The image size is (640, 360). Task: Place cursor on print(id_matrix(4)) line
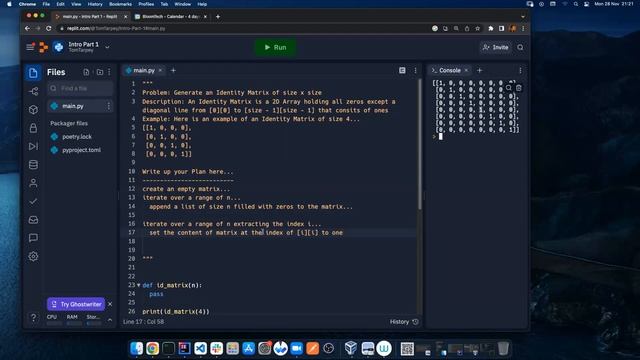pyautogui.click(x=176, y=311)
